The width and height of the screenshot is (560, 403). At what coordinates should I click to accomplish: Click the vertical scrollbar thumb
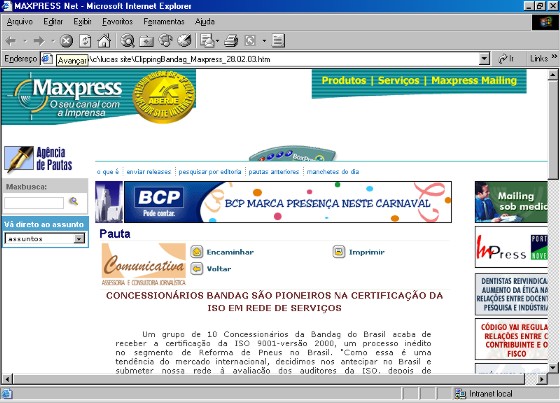point(553,130)
